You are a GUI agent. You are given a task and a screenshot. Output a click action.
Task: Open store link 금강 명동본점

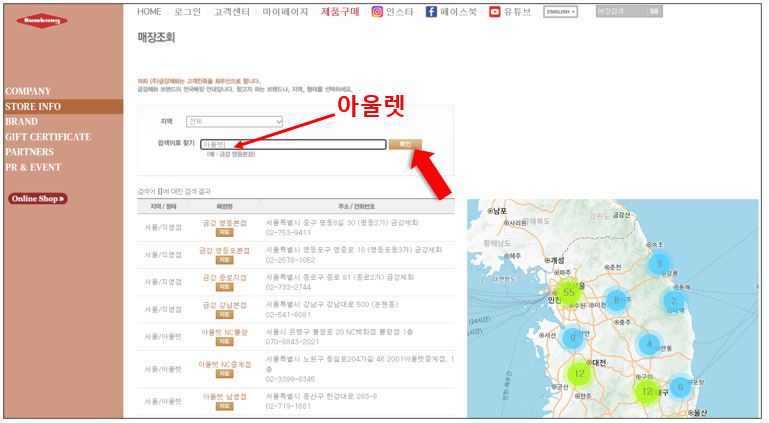(225, 223)
